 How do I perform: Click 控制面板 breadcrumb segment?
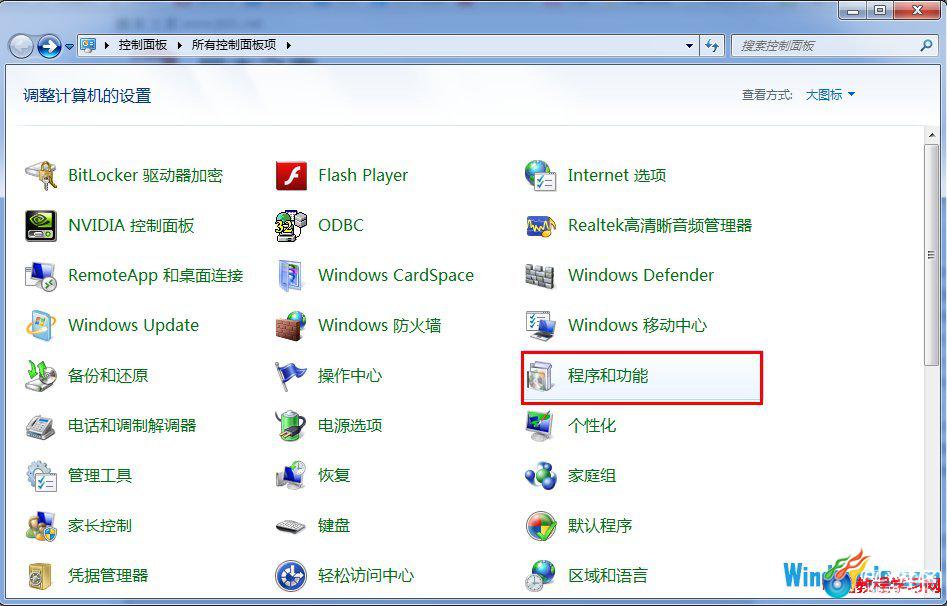pos(143,45)
